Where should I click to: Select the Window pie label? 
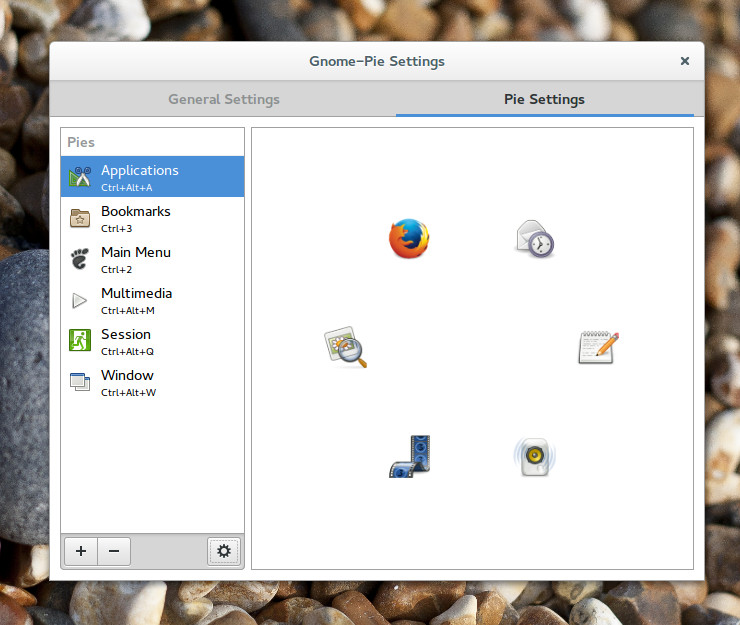127,375
